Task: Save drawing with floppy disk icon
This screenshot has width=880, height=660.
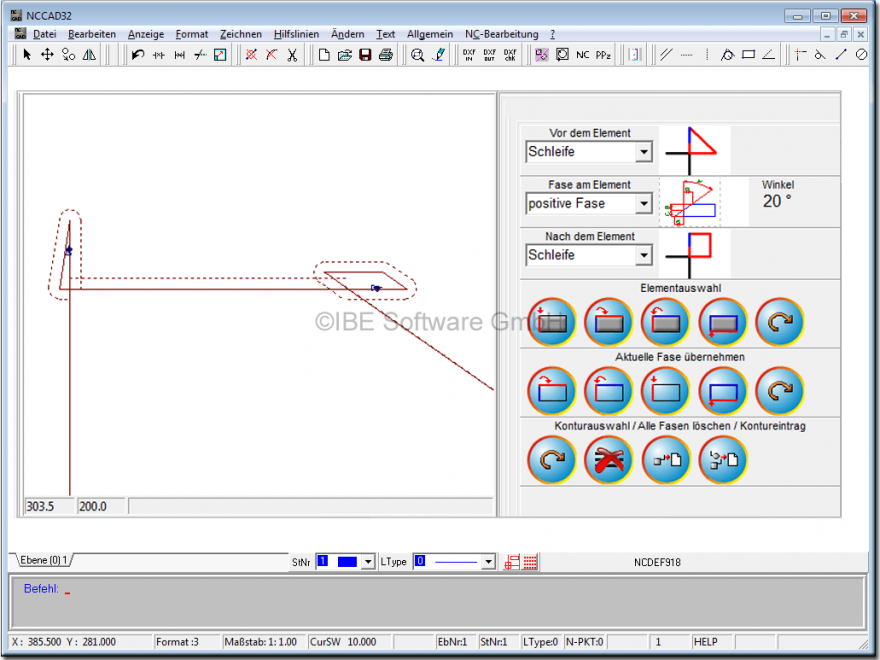Action: (x=365, y=55)
